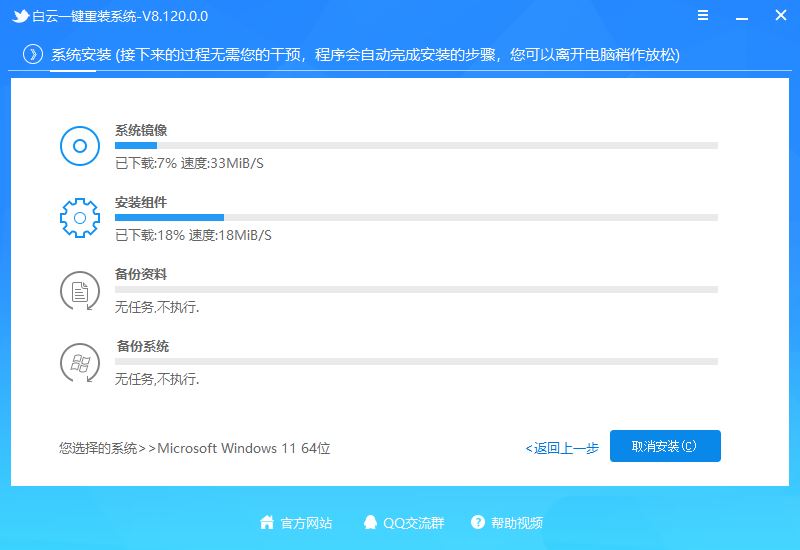Click the 系统安装 step tab heading
The image size is (800, 550).
(82, 55)
